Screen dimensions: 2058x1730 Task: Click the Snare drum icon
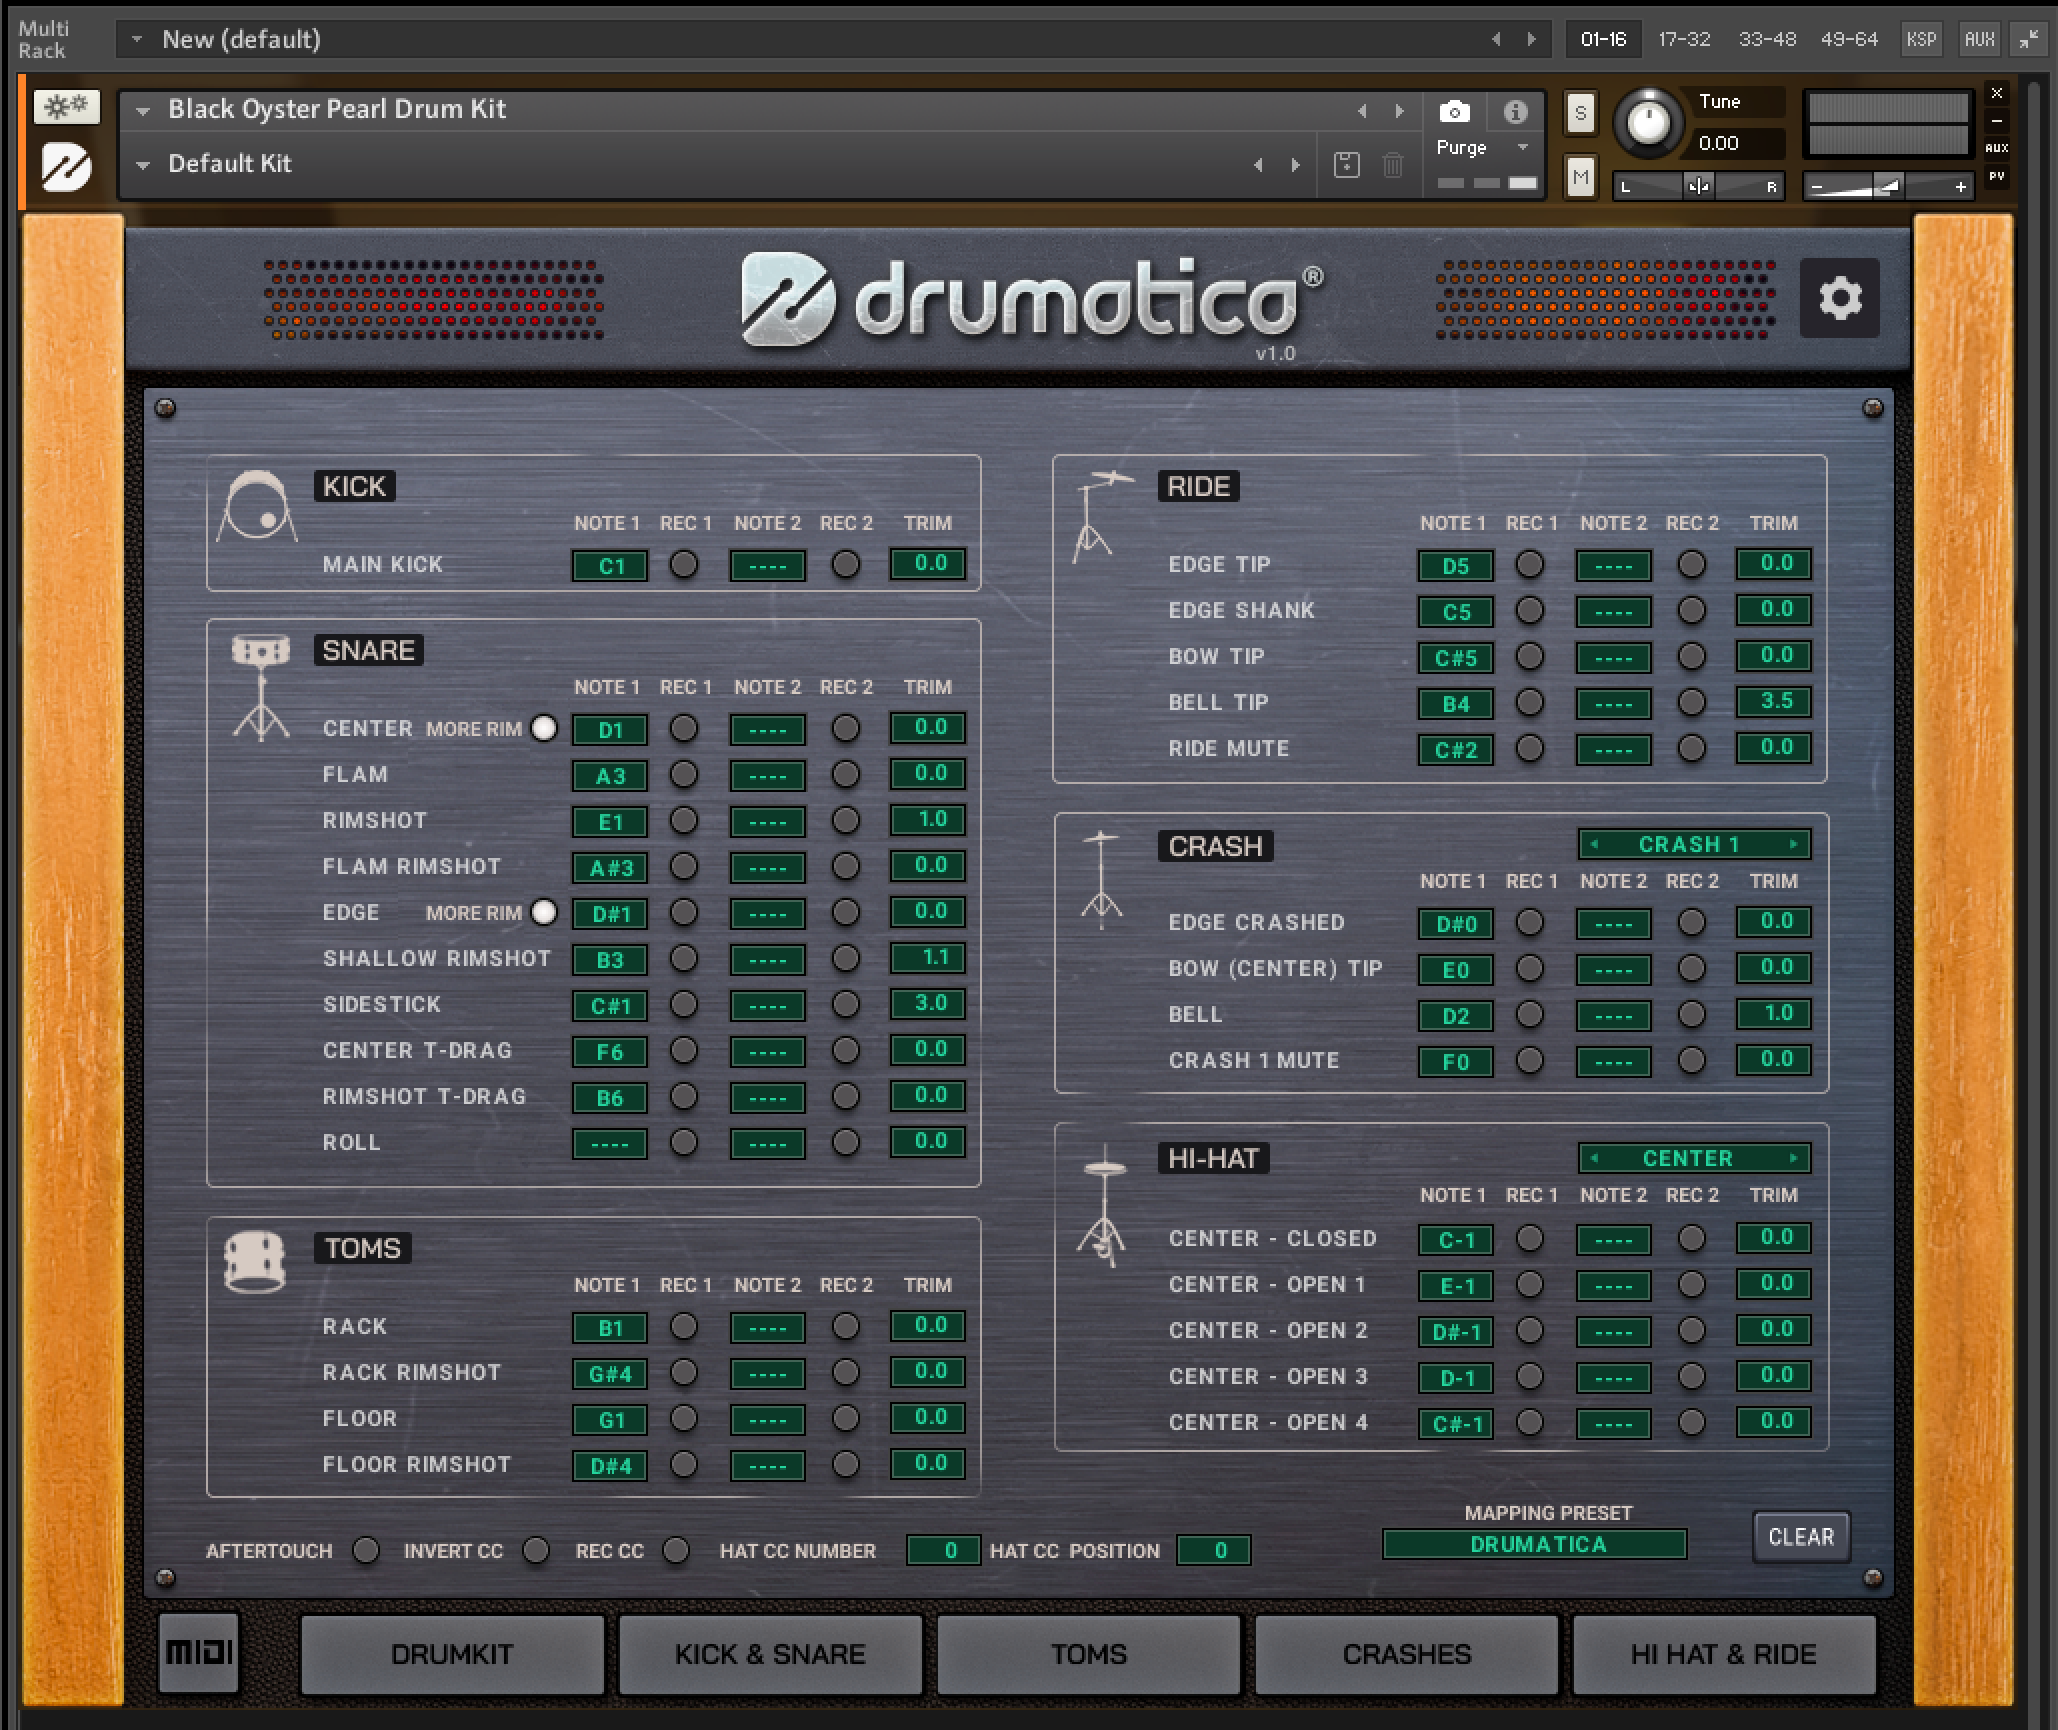click(x=261, y=687)
